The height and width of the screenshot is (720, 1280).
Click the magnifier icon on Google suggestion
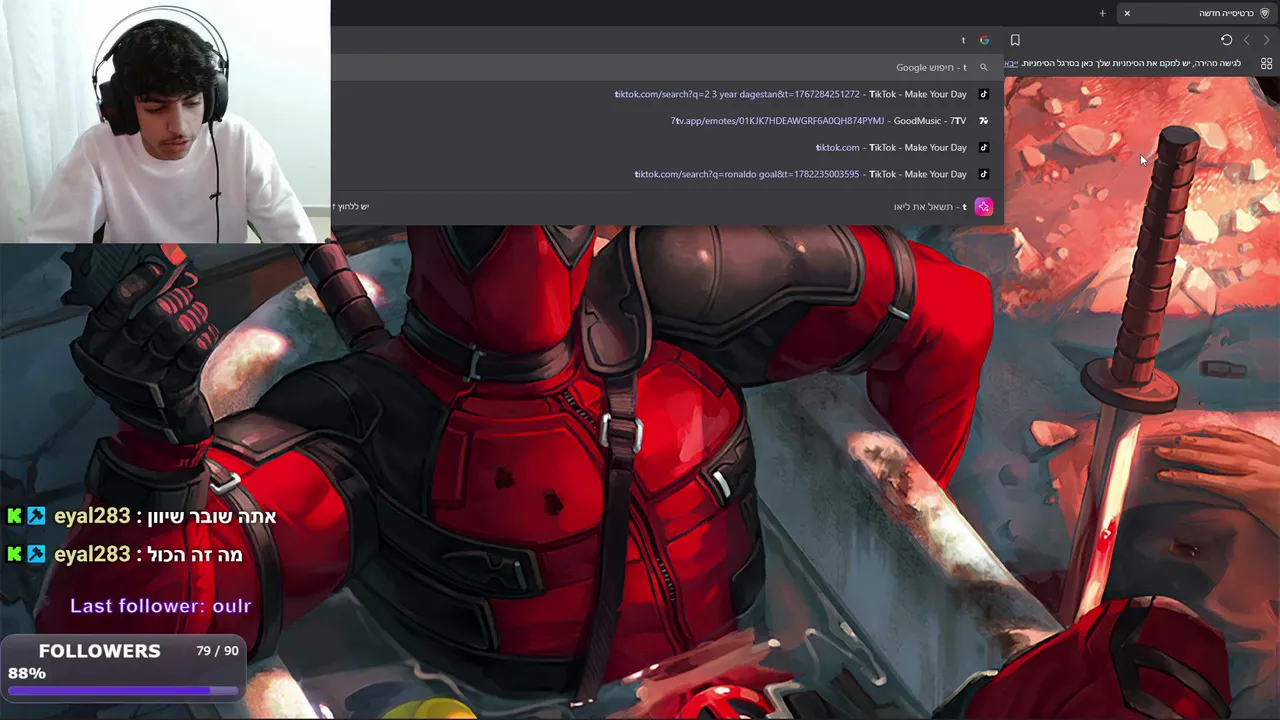tap(984, 67)
